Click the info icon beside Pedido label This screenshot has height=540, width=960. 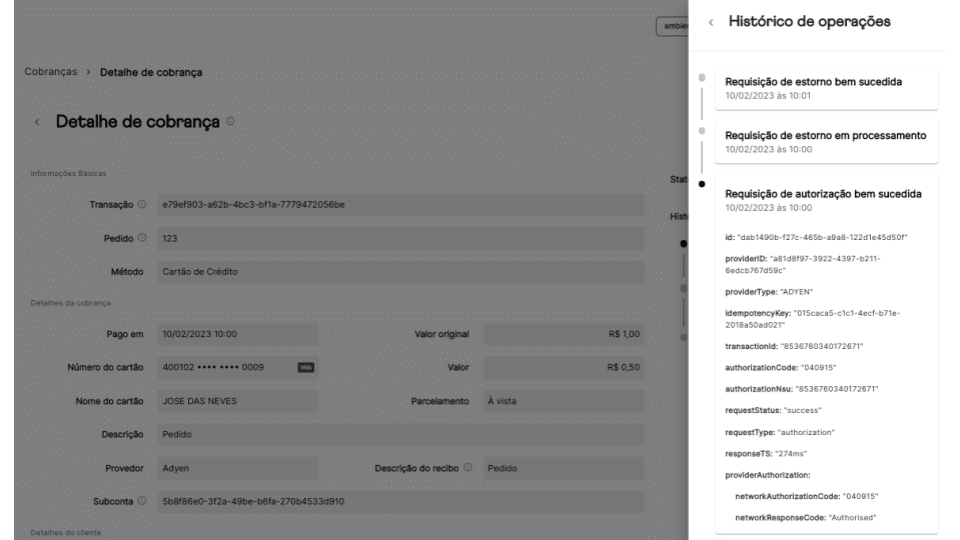pyautogui.click(x=141, y=238)
